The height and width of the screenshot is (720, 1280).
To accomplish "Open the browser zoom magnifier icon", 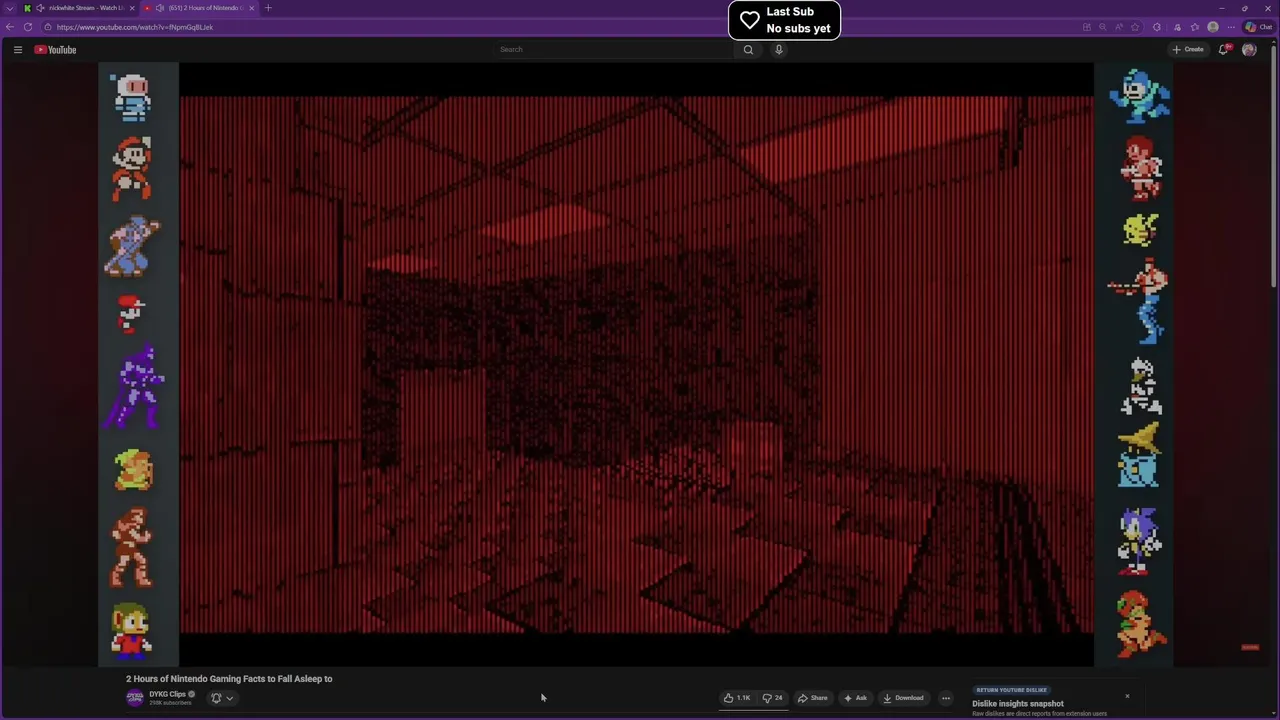I will tap(1102, 27).
